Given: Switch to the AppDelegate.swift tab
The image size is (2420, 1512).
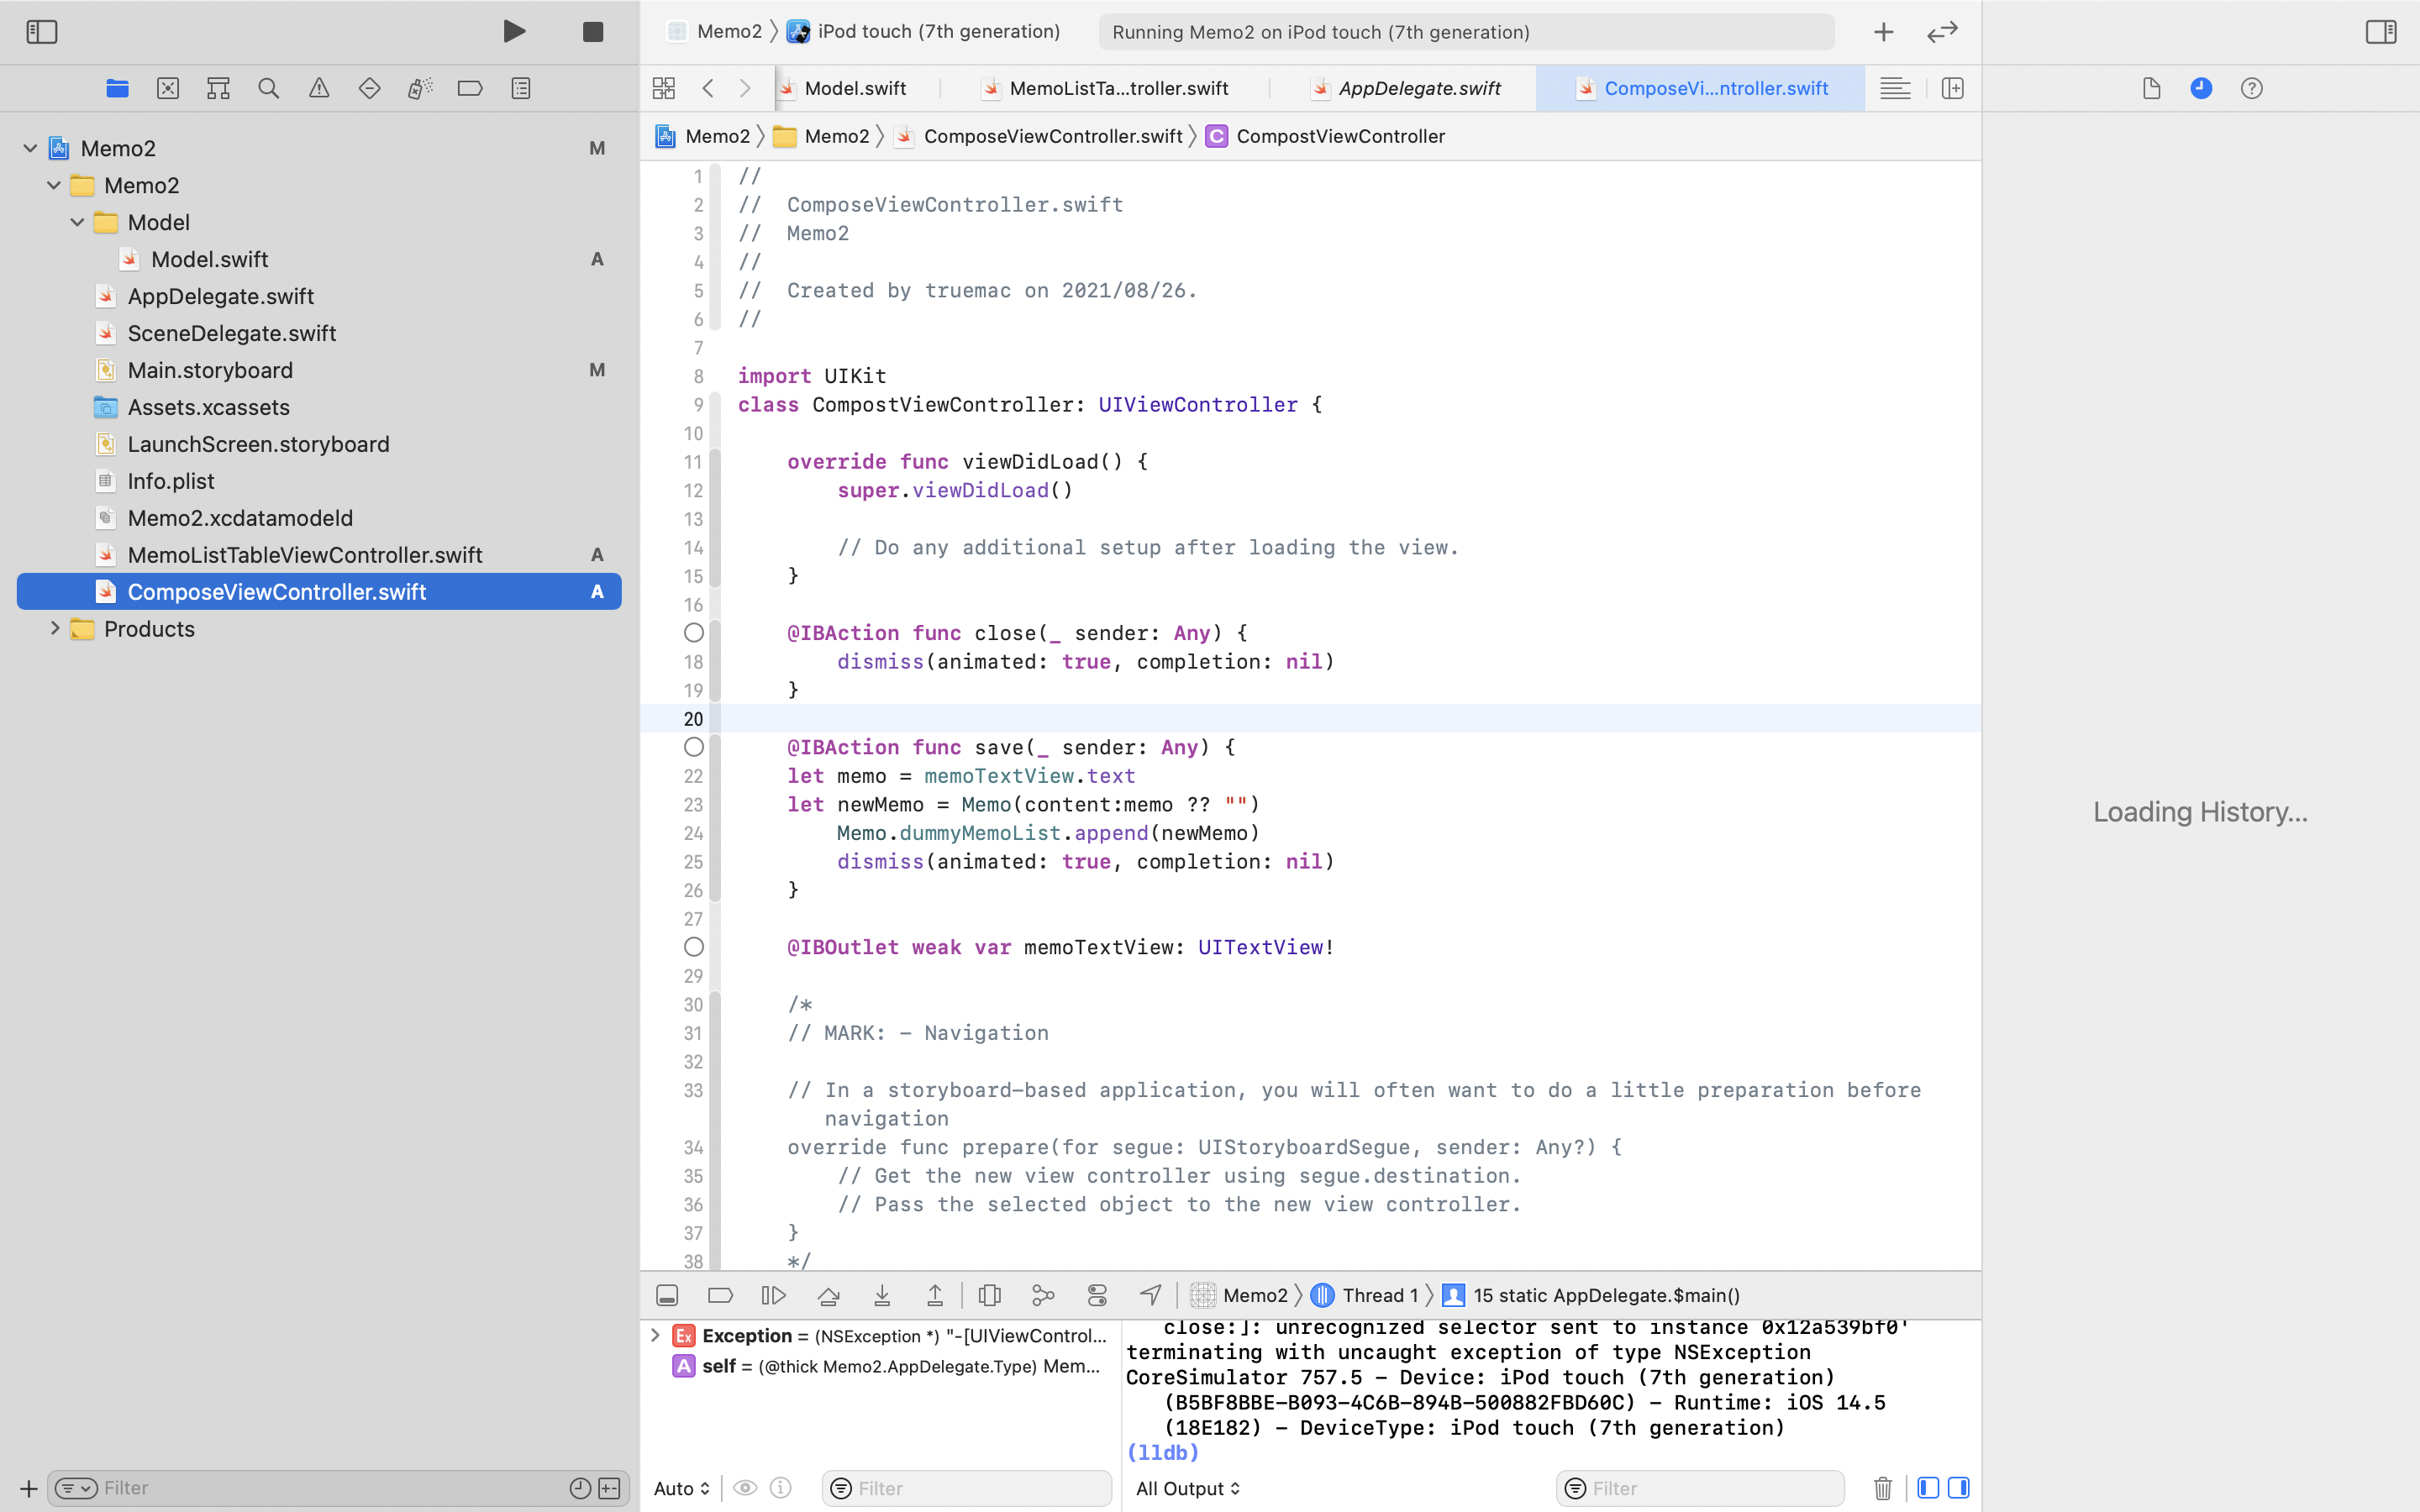Looking at the screenshot, I should click(x=1418, y=88).
